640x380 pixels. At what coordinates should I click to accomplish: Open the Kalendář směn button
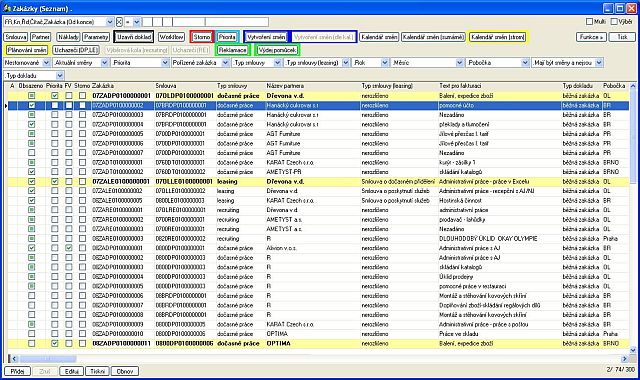click(x=379, y=37)
